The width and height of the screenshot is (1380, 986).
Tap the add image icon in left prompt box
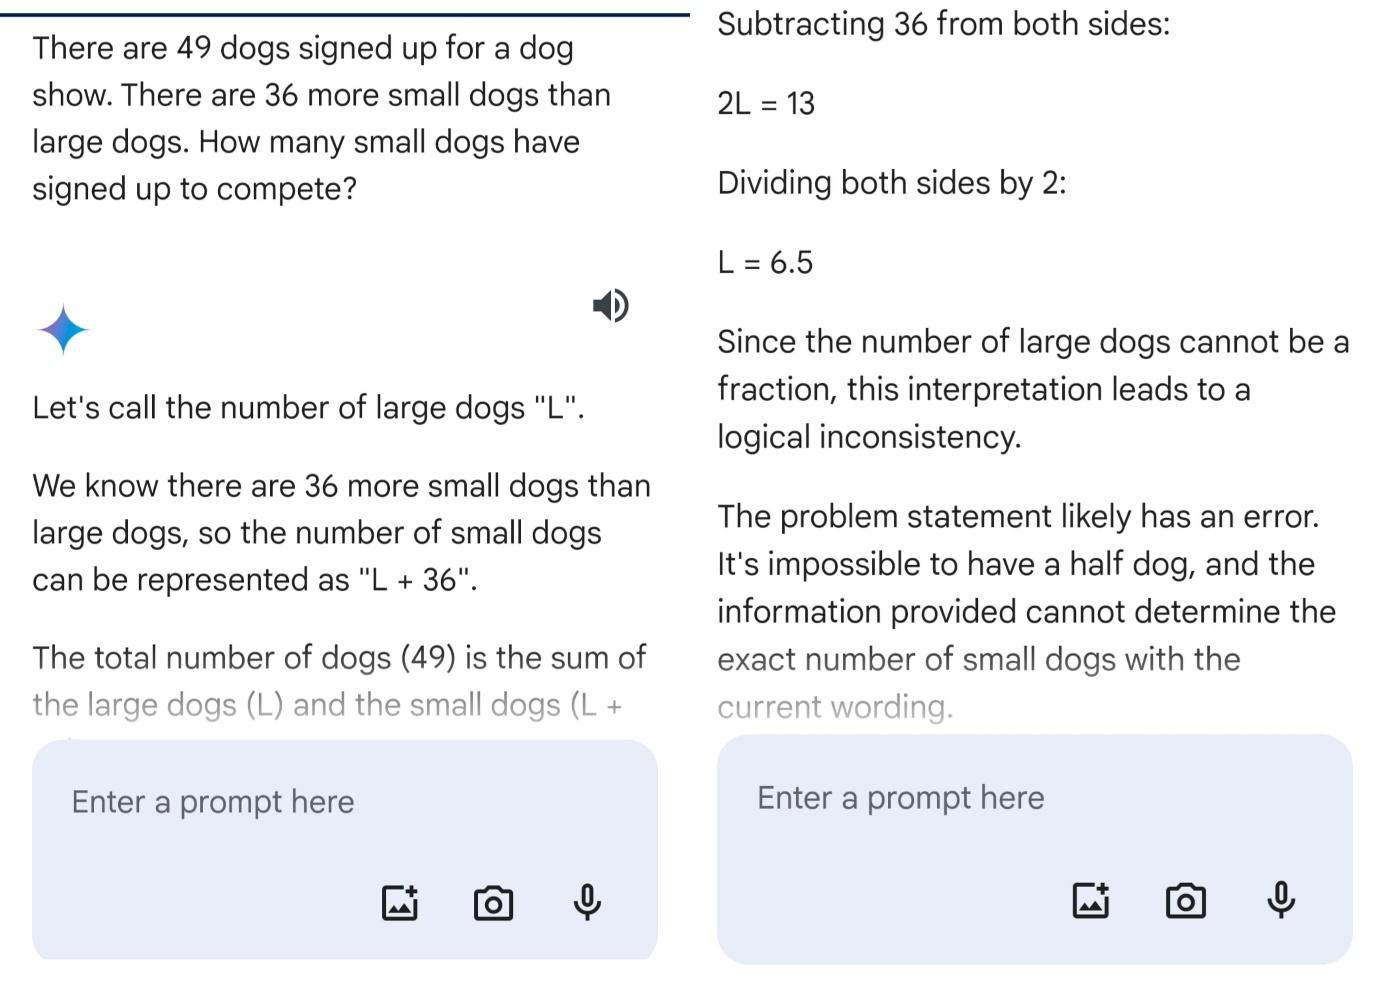(400, 902)
